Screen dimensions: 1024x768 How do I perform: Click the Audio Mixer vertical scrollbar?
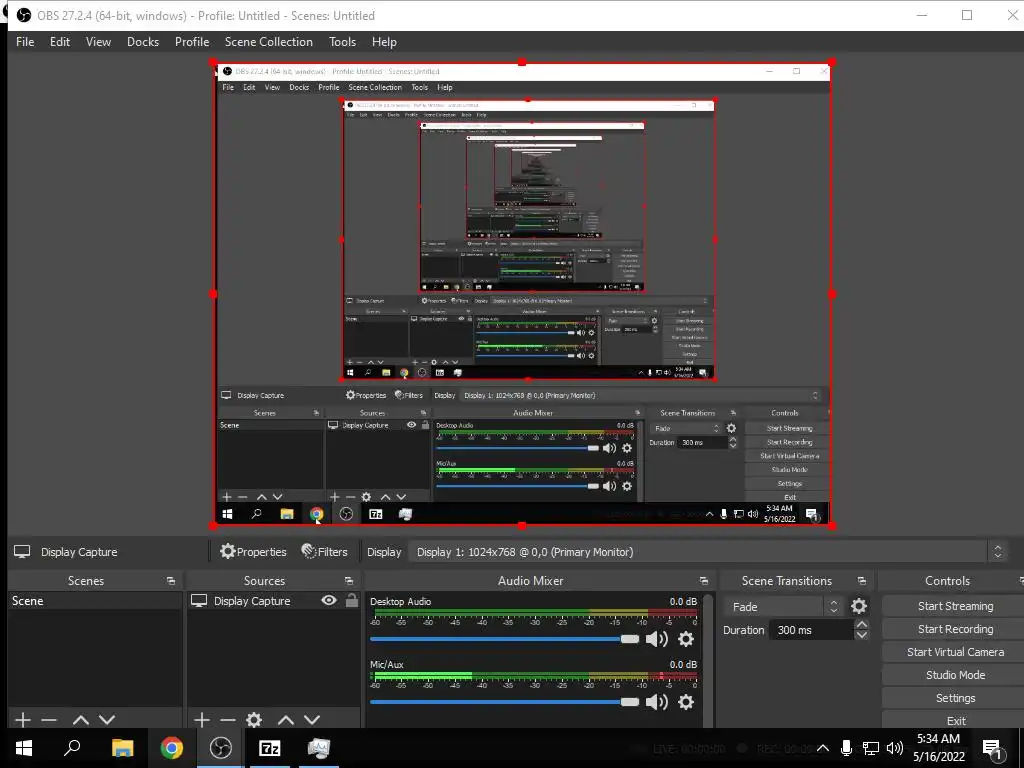[x=709, y=660]
